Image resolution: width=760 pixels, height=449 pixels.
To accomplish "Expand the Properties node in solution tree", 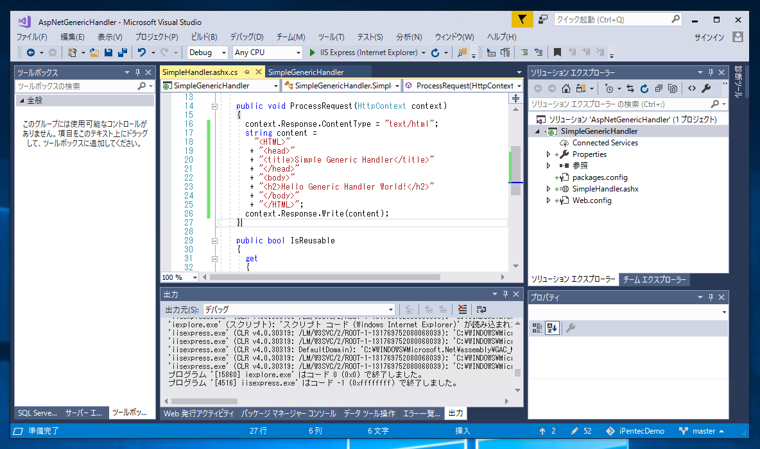I will (x=548, y=155).
